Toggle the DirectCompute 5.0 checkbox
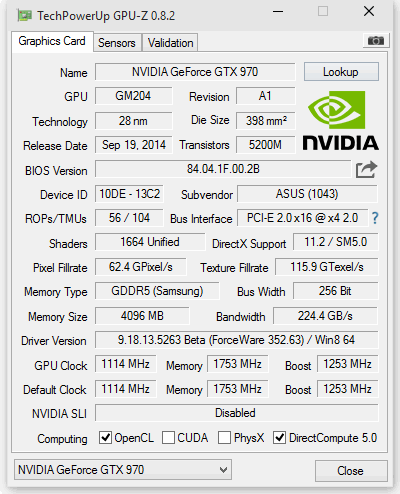This screenshot has width=400, height=494. pyautogui.click(x=279, y=437)
